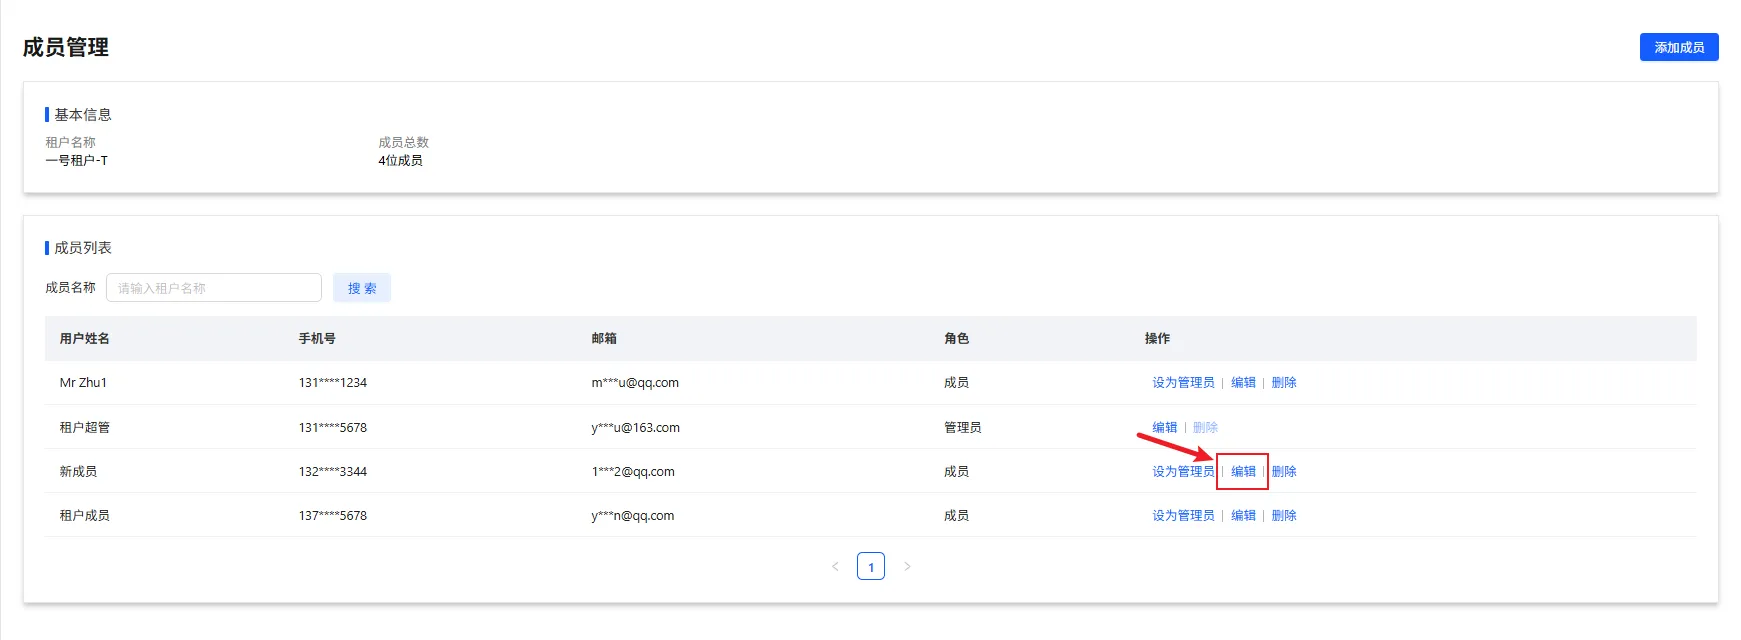Set 租户成员 as 管理员

coord(1183,516)
